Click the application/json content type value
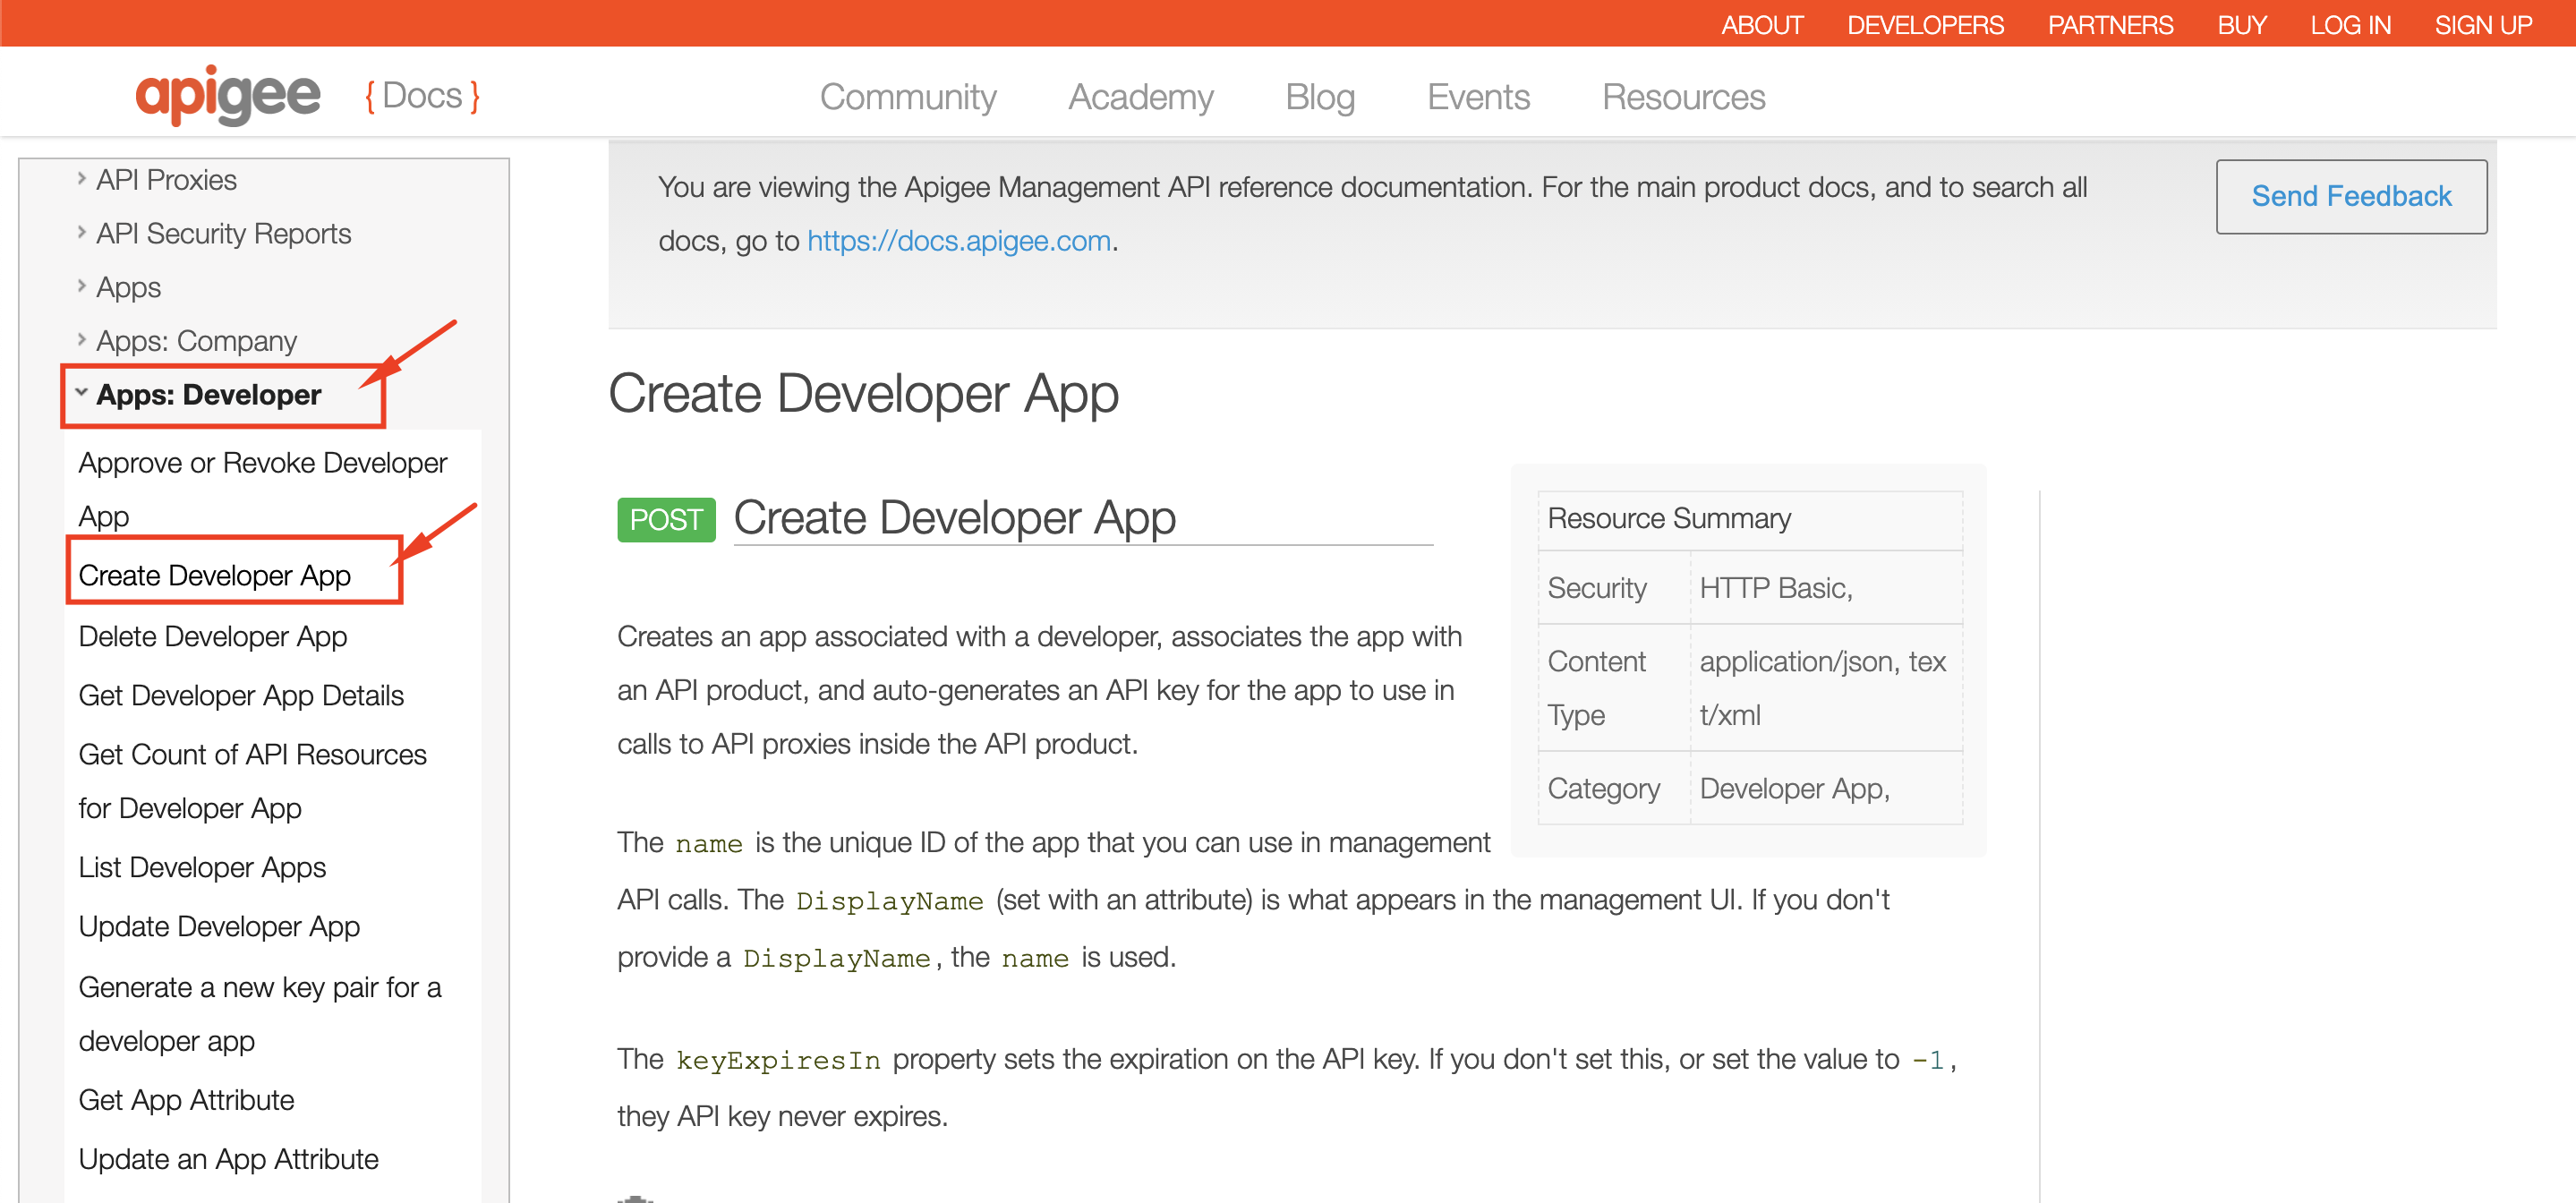Screen dimensions: 2576x1203 (1822, 688)
